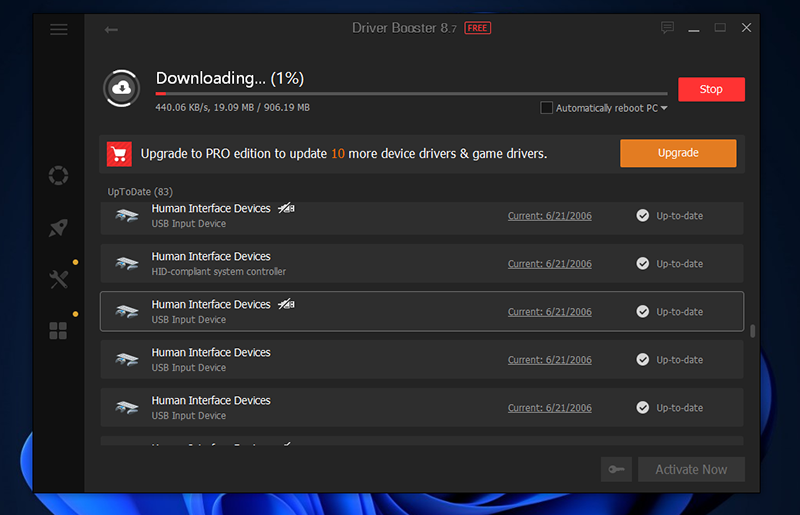
Task: Click the Activate Now button
Action: click(x=691, y=469)
